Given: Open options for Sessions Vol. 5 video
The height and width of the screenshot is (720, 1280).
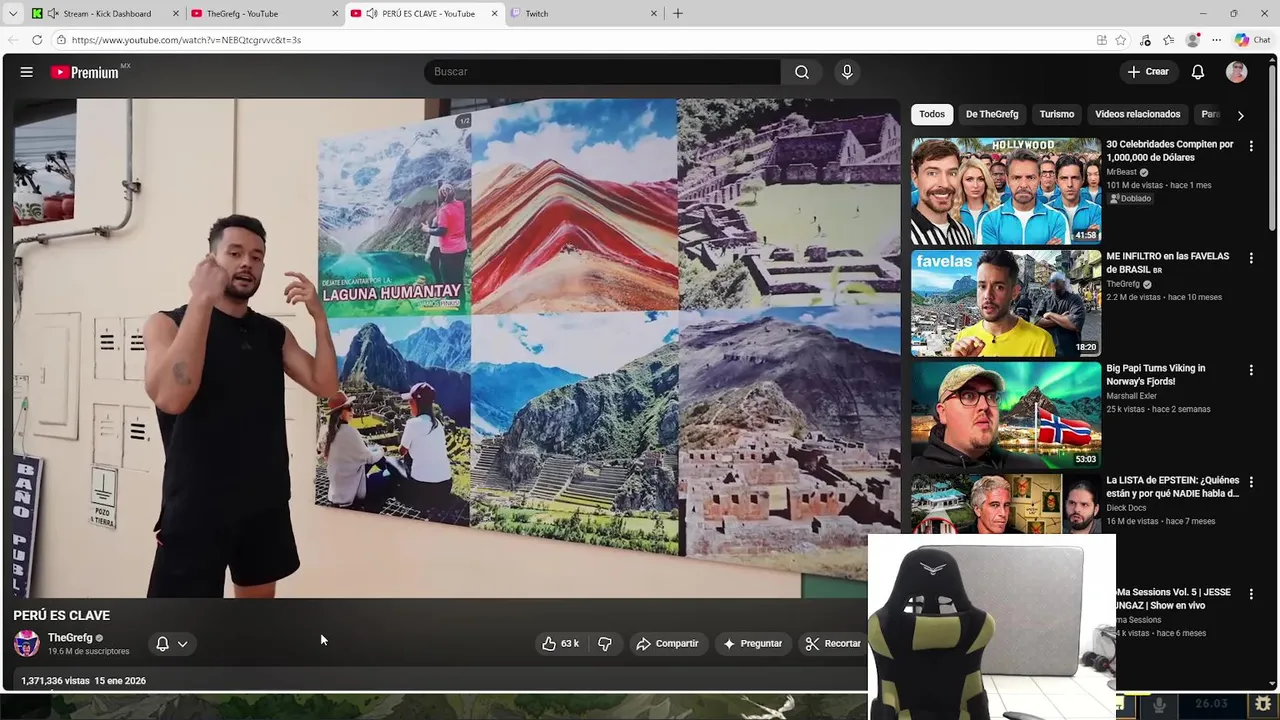Looking at the screenshot, I should click(1251, 594).
